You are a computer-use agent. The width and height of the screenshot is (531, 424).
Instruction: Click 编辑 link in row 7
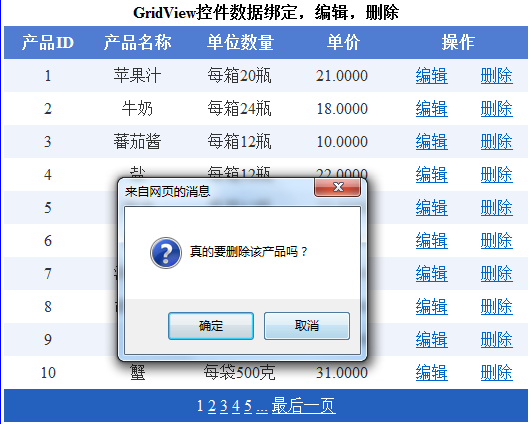coord(431,274)
